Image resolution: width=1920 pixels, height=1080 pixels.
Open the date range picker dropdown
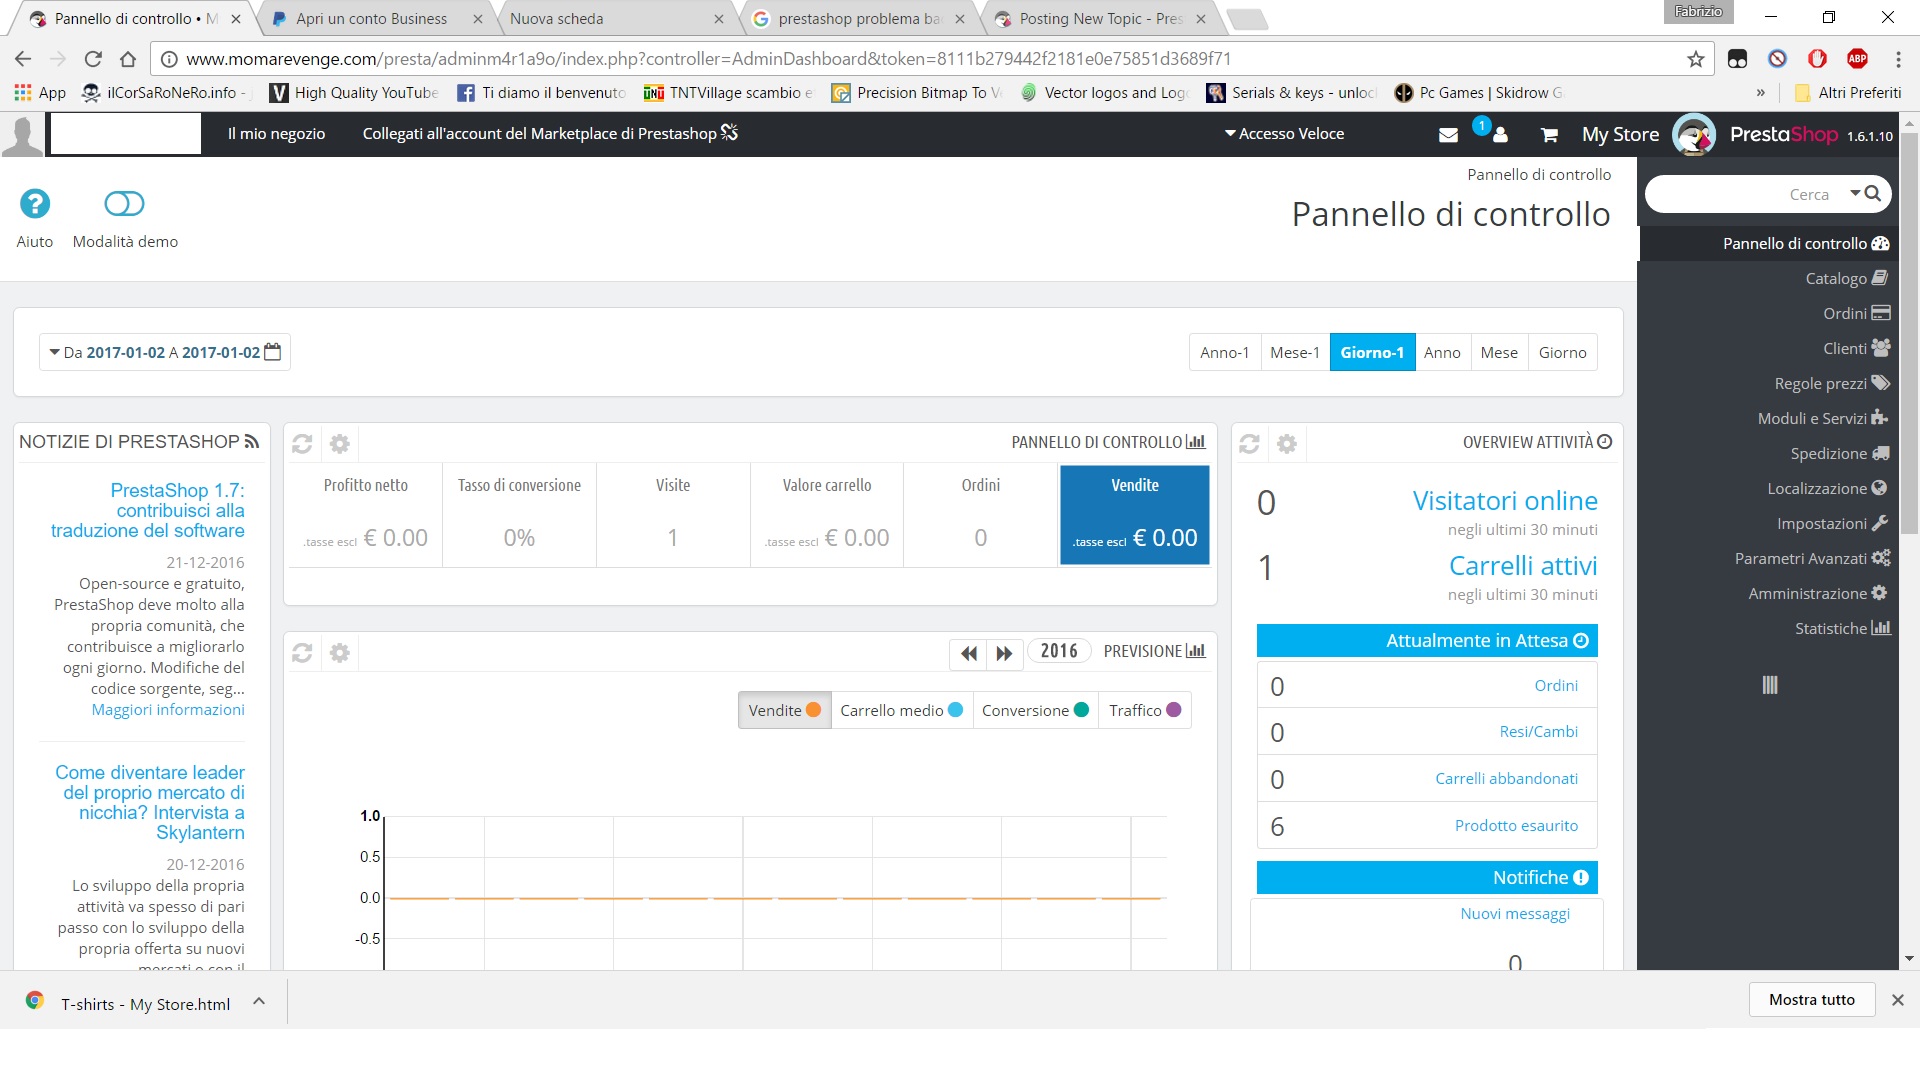(165, 352)
